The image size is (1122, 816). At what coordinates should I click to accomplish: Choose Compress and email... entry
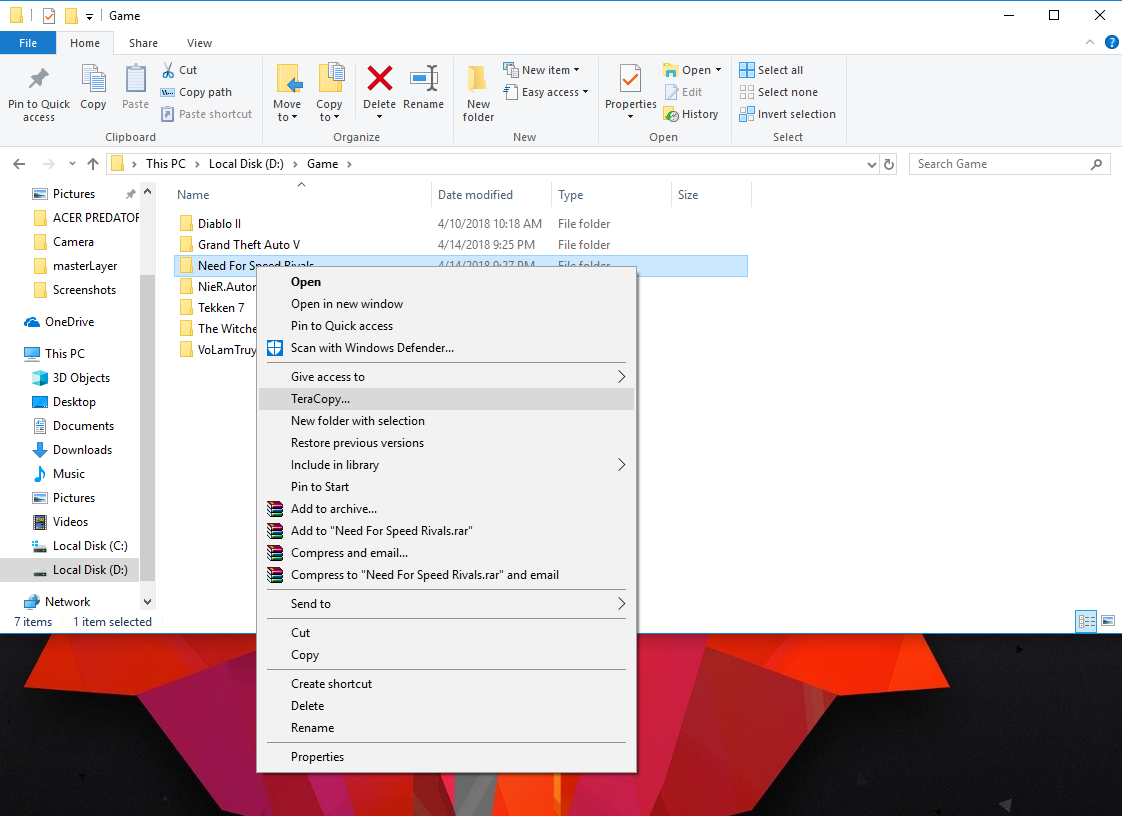point(447,553)
